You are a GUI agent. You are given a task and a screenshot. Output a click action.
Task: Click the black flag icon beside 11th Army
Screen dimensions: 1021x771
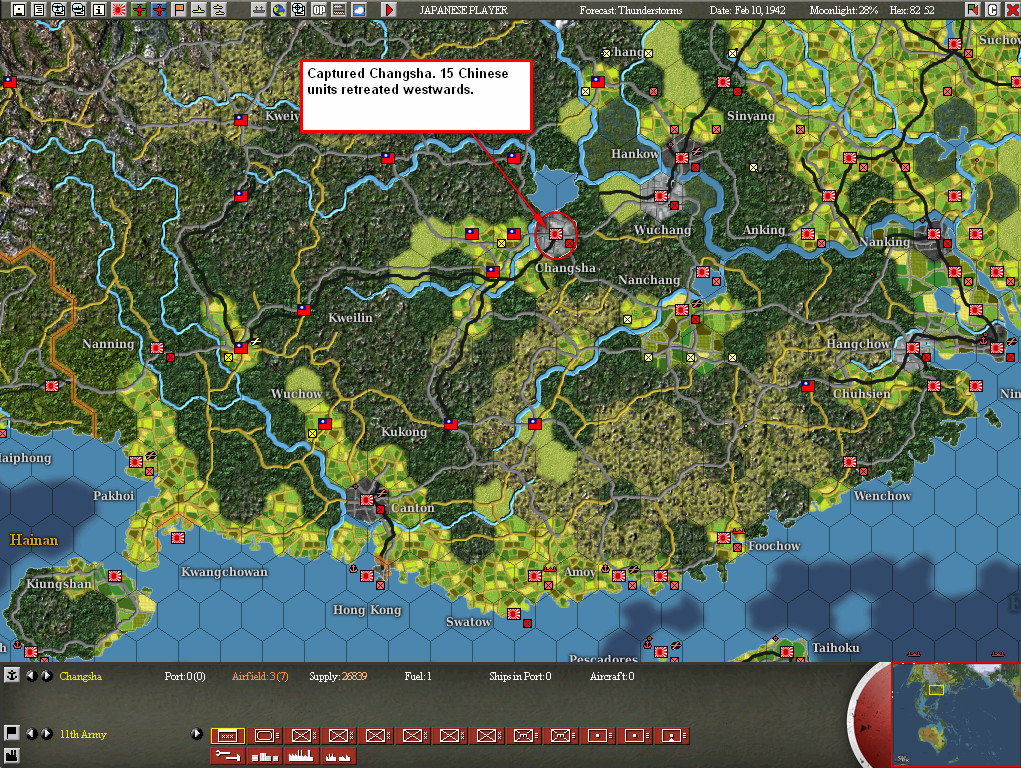tap(12, 733)
